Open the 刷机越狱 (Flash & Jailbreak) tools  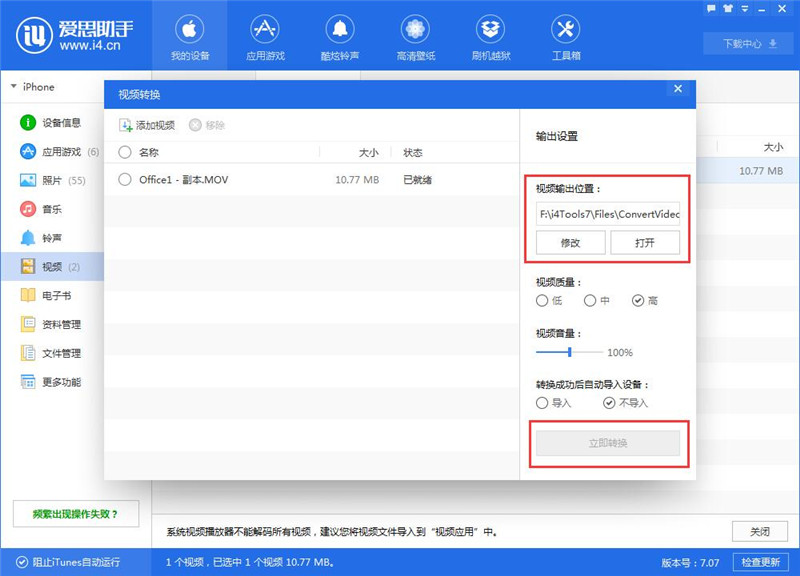[490, 37]
